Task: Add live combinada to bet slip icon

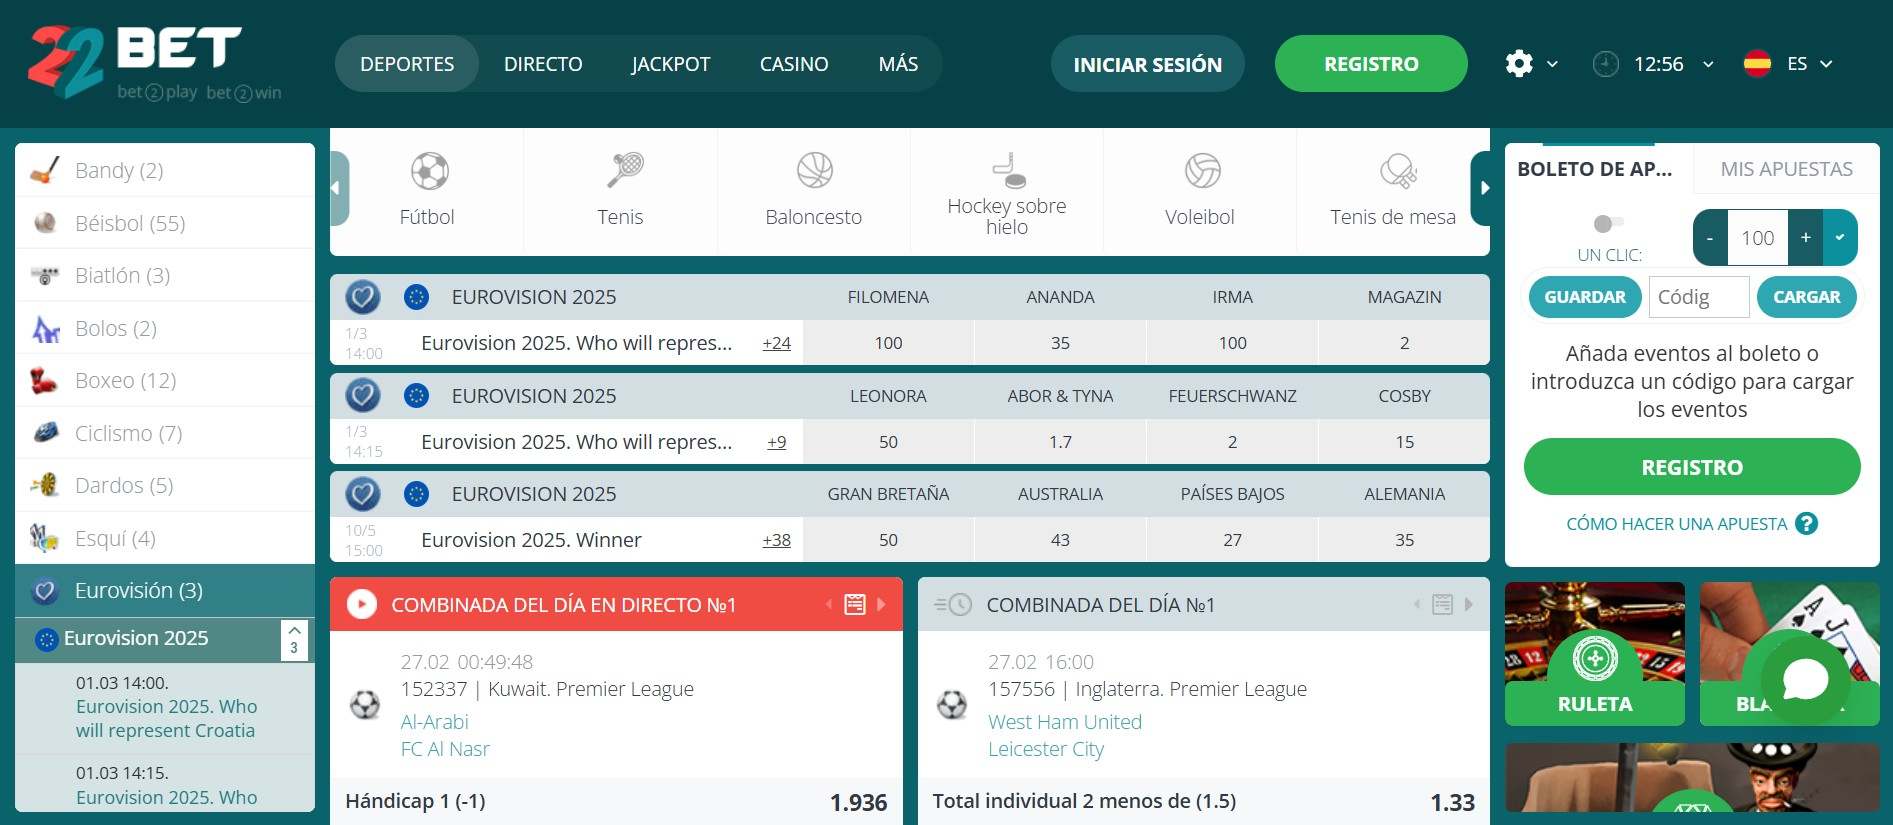Action: click(x=855, y=604)
